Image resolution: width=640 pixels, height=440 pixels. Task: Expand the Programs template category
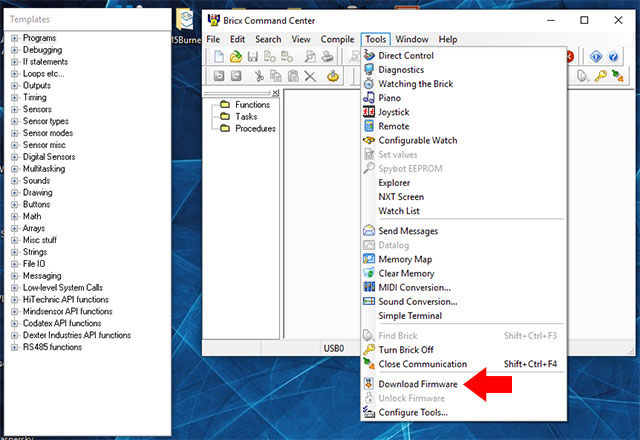point(15,38)
